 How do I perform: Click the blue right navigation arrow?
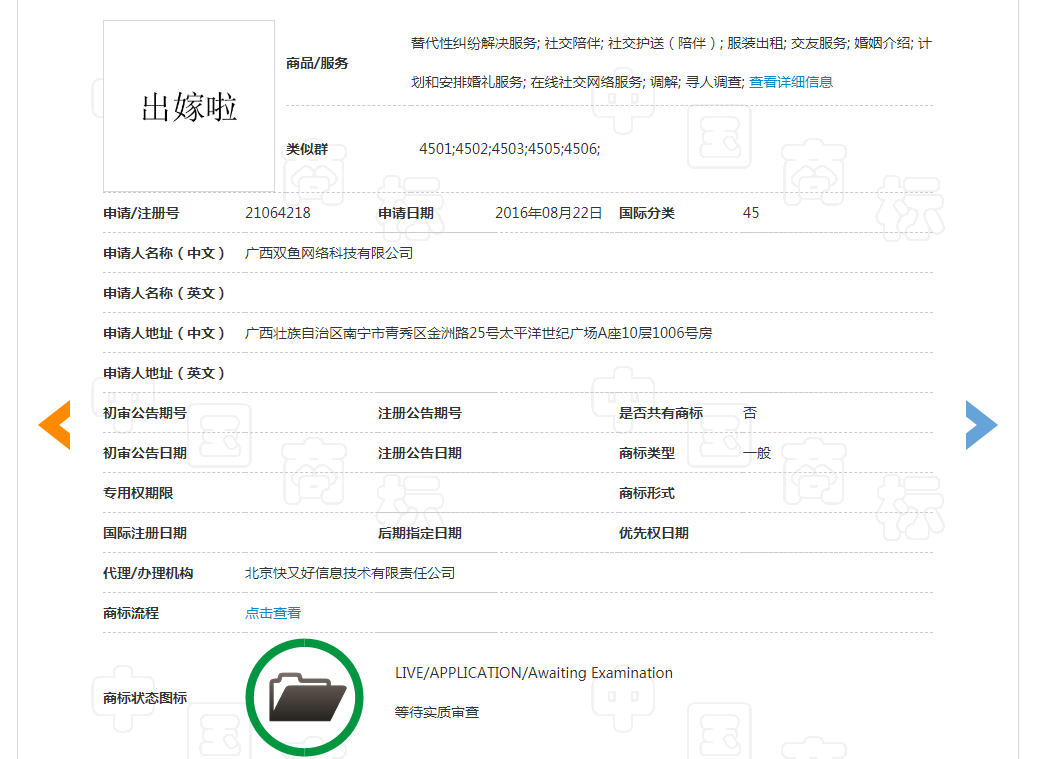tap(982, 424)
